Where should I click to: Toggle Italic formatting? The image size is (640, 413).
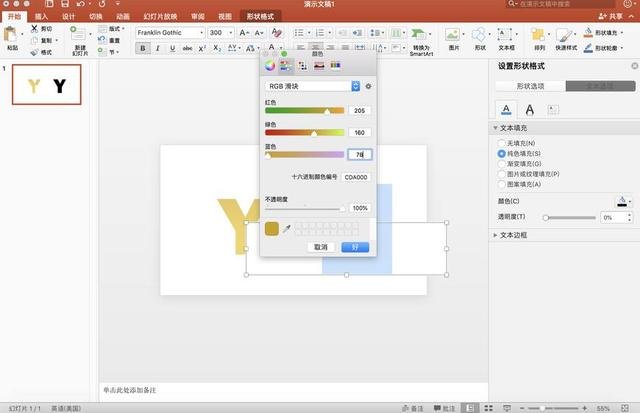point(158,48)
